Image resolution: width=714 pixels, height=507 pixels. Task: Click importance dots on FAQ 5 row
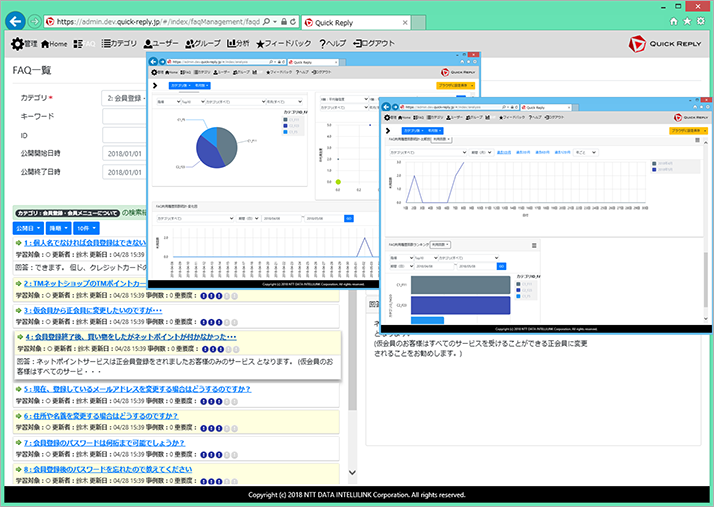tap(219, 402)
